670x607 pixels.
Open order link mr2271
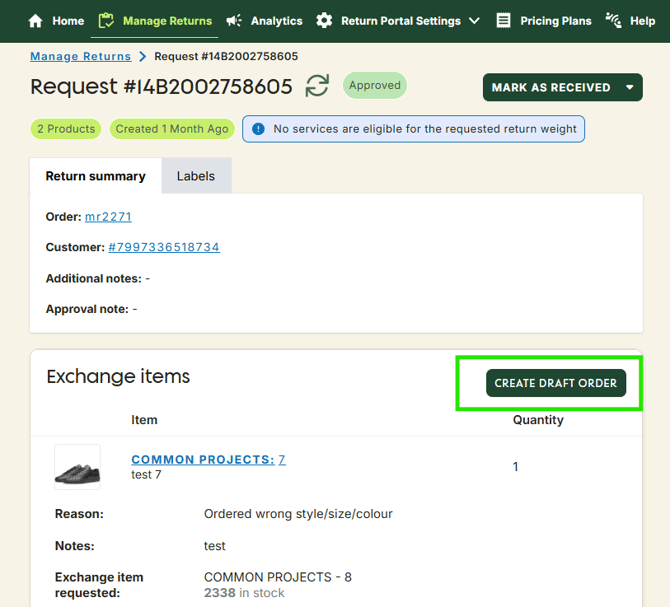(108, 217)
